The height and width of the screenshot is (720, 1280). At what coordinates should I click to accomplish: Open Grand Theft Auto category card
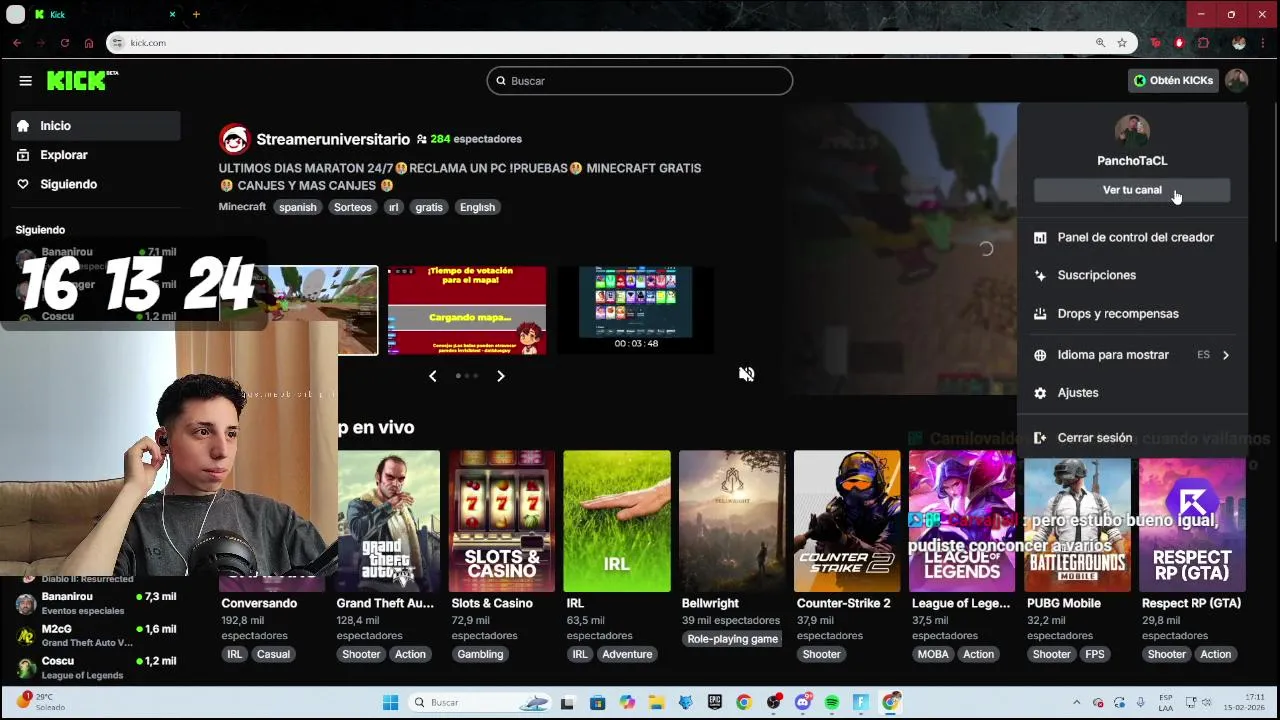point(388,521)
